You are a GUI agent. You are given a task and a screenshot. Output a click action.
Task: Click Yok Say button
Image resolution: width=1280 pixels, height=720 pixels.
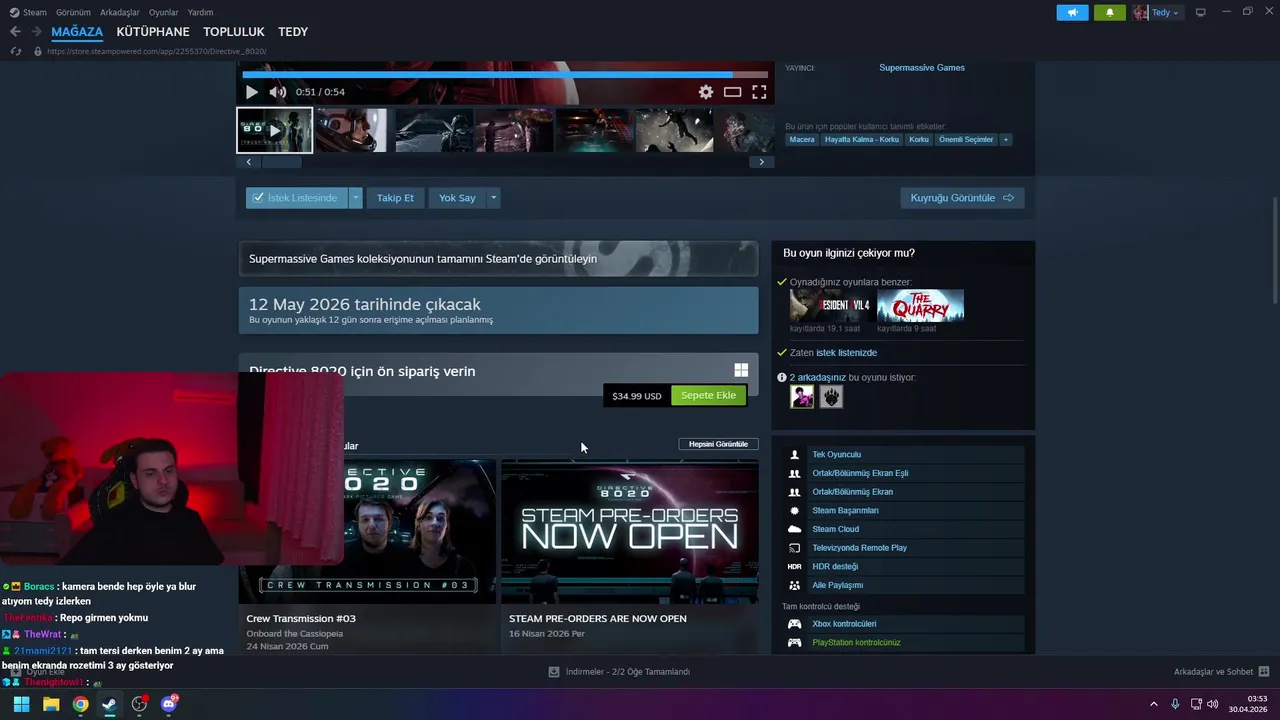457,198
